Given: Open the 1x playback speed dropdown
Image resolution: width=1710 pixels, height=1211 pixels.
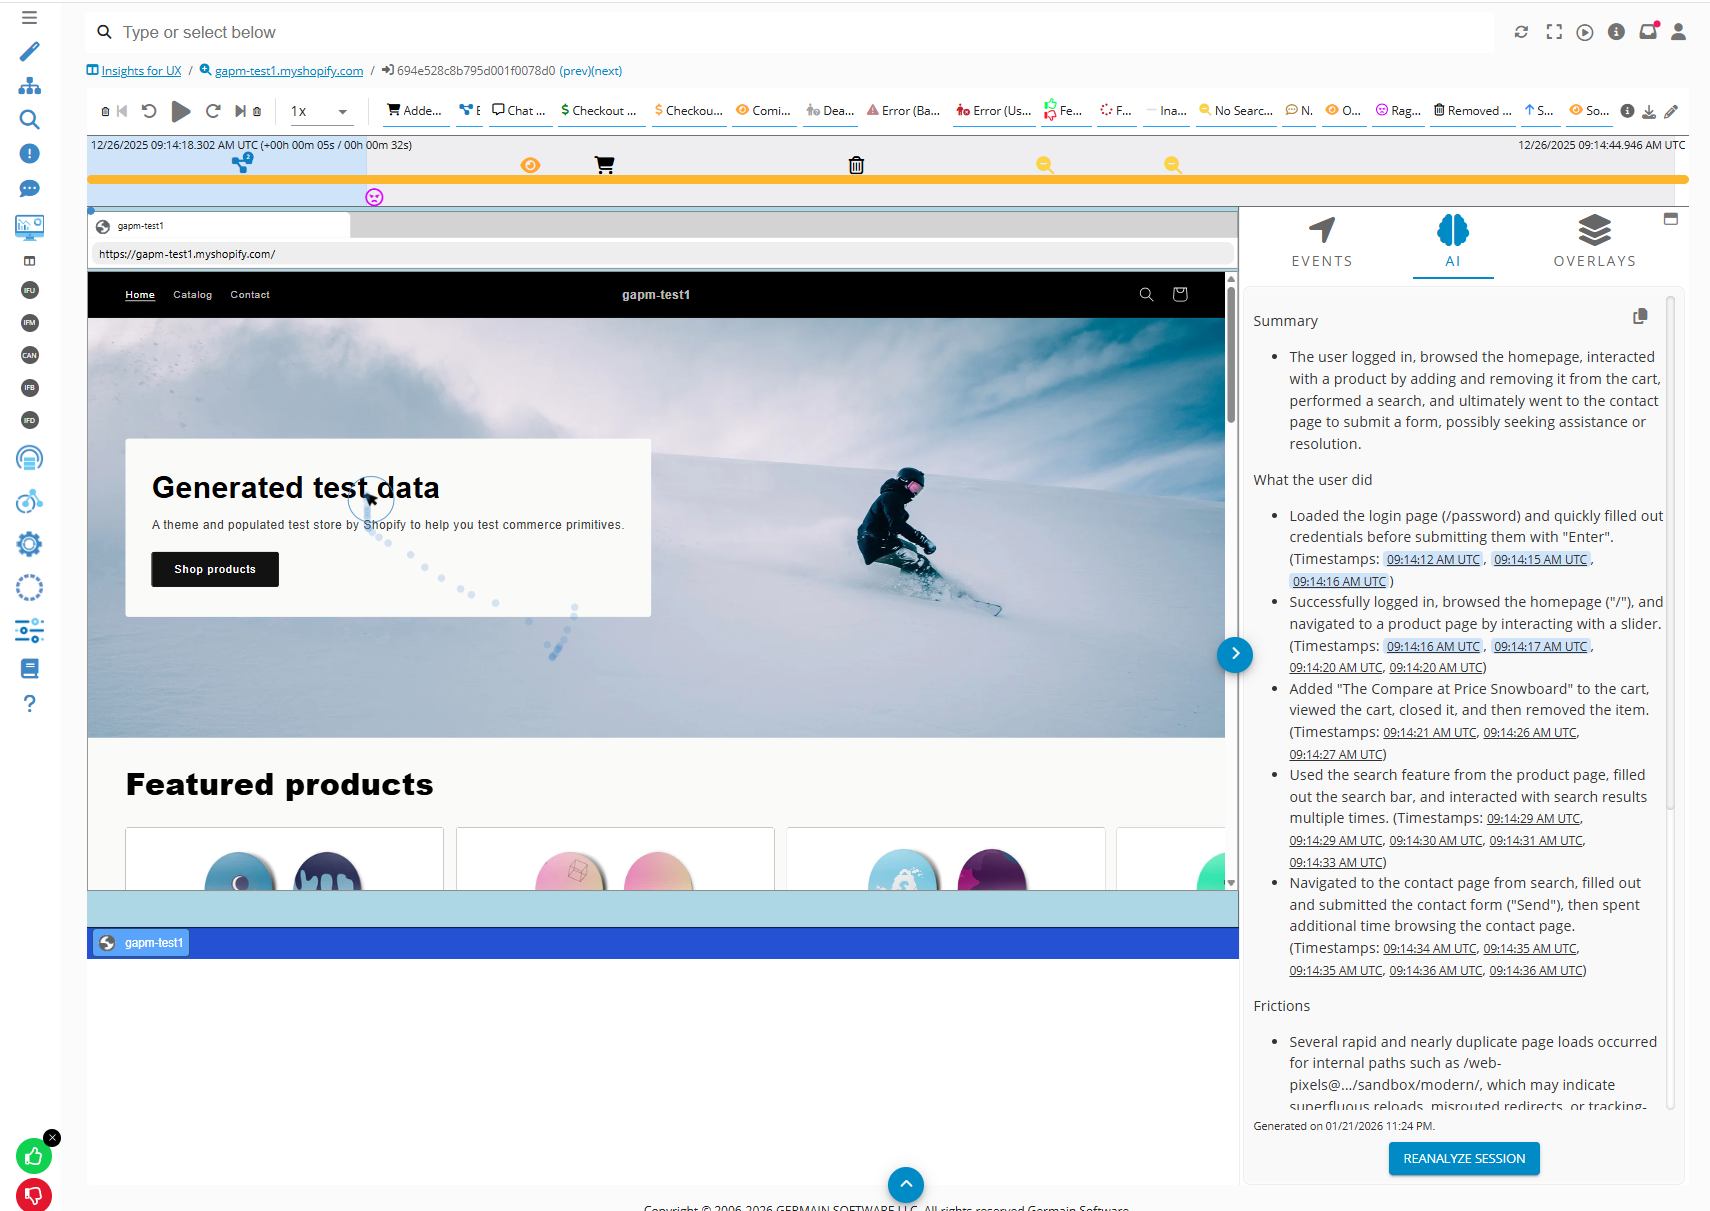Looking at the screenshot, I should coord(320,112).
